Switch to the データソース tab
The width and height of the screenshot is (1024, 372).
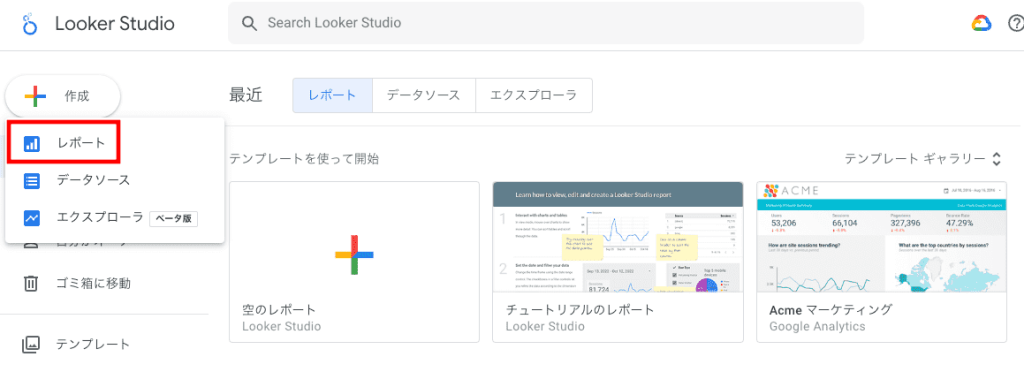click(423, 95)
